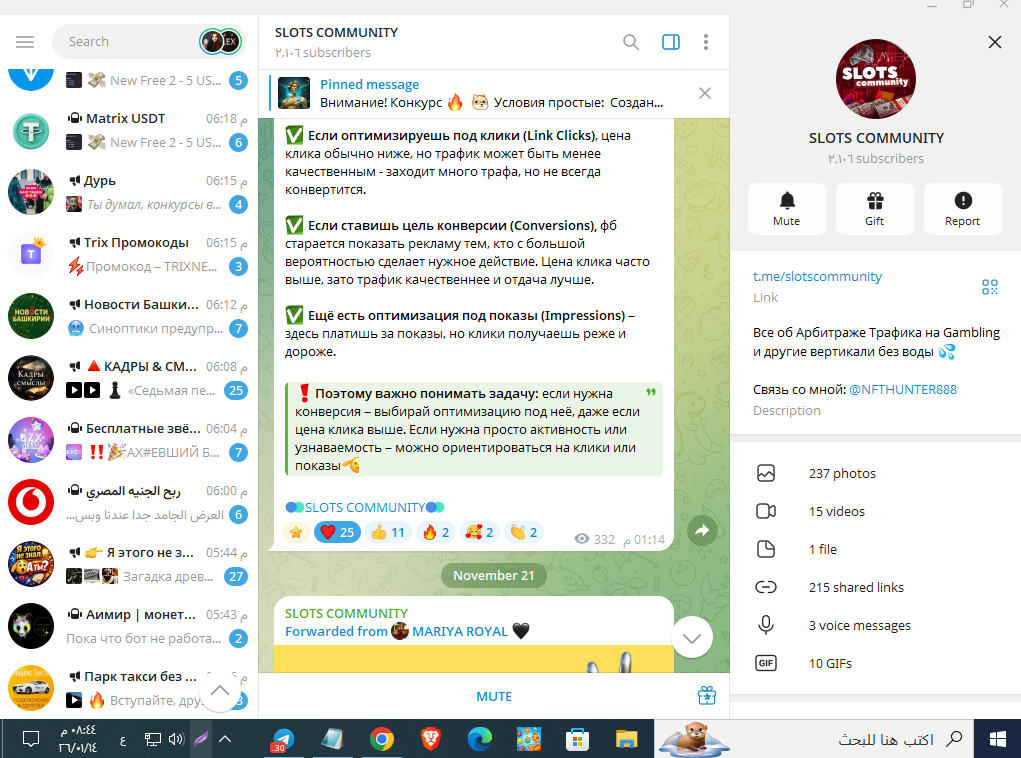Open Microsoft Store from taskbar
Viewport: 1021px width, 758px height.
click(577, 740)
